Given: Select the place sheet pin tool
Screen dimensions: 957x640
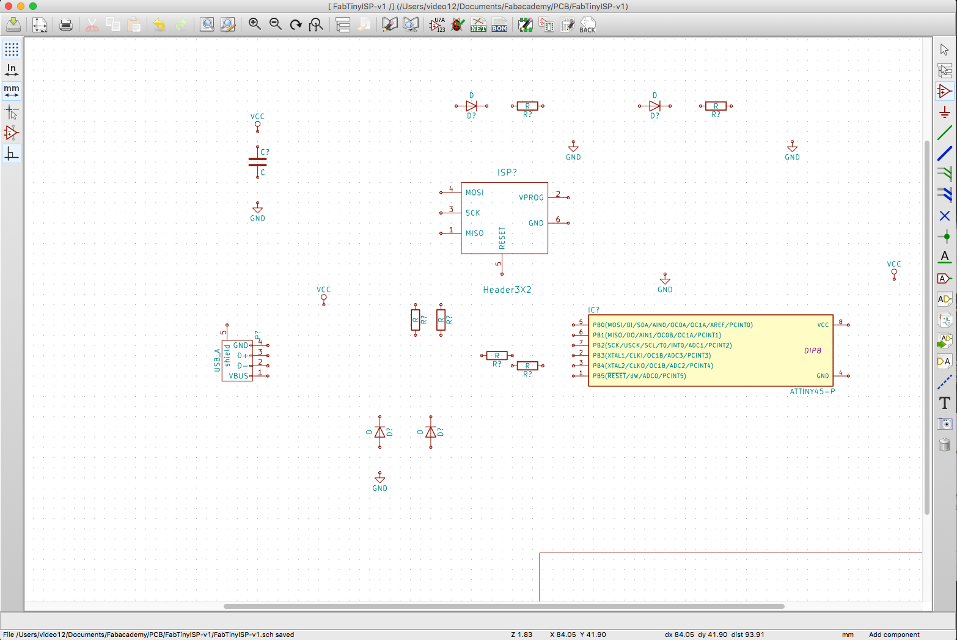Looking at the screenshot, I should tap(945, 361).
